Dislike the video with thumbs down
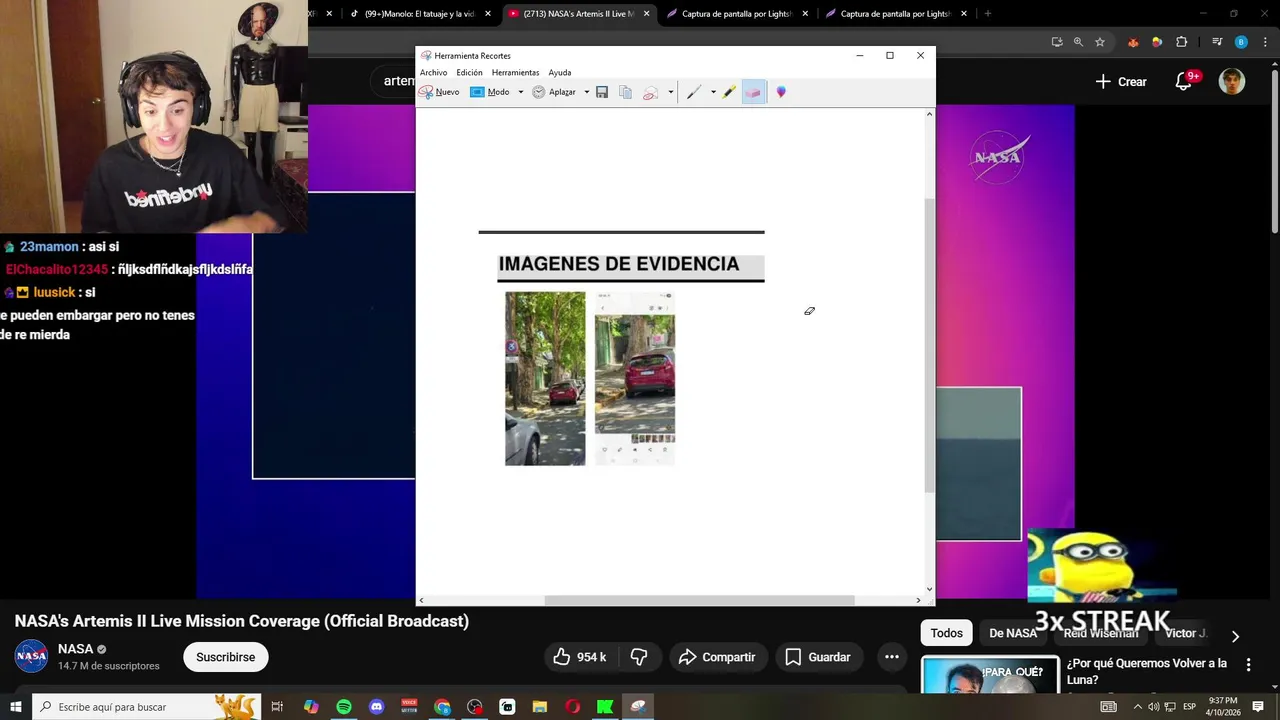 [638, 657]
